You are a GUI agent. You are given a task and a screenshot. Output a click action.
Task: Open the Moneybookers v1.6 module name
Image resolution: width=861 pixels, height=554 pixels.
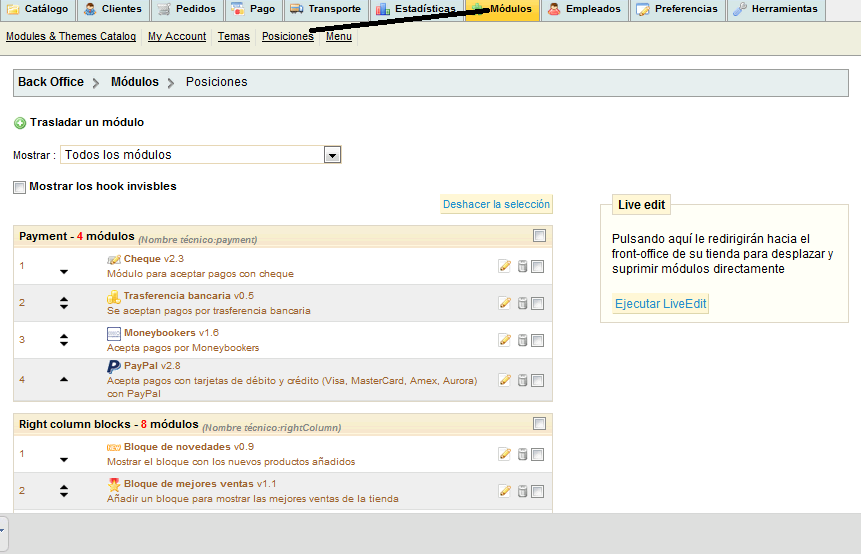click(171, 333)
